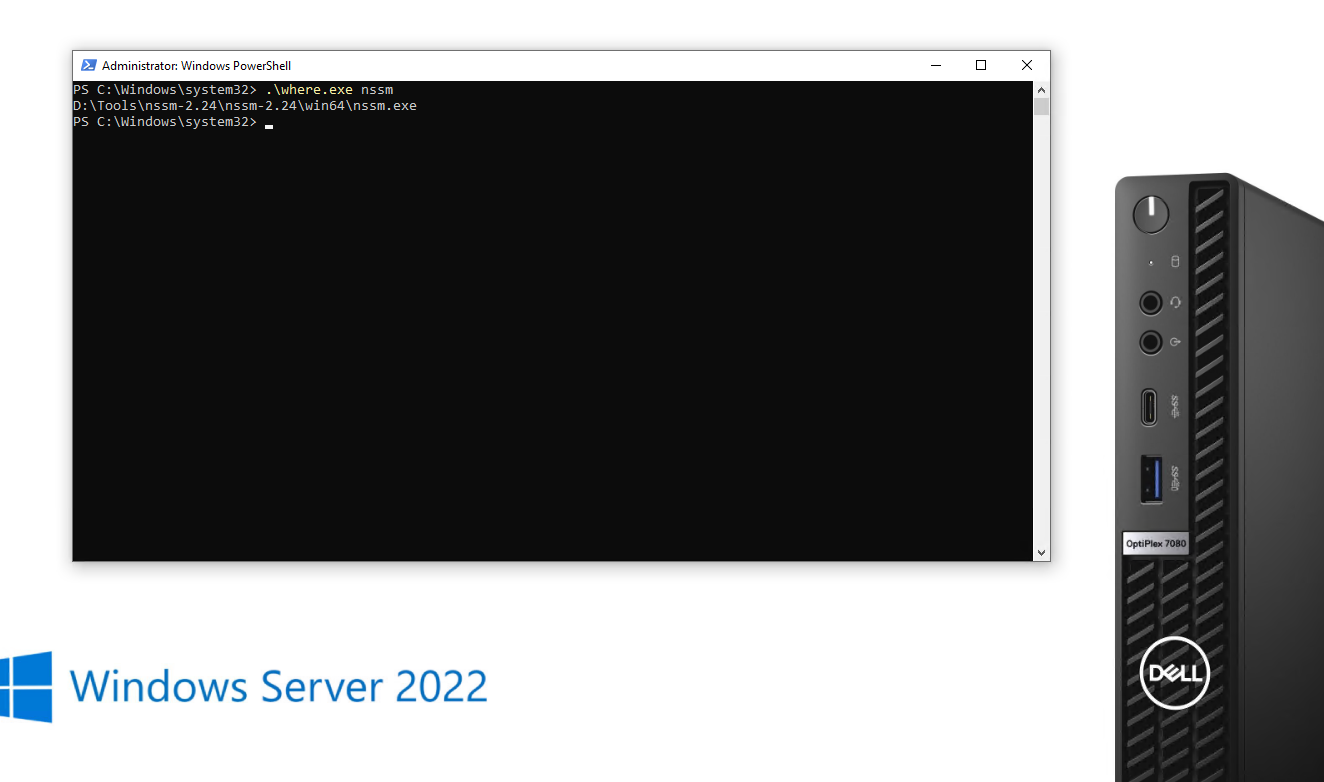Close the Administrator PowerShell window
1324x782 pixels.
click(1027, 65)
